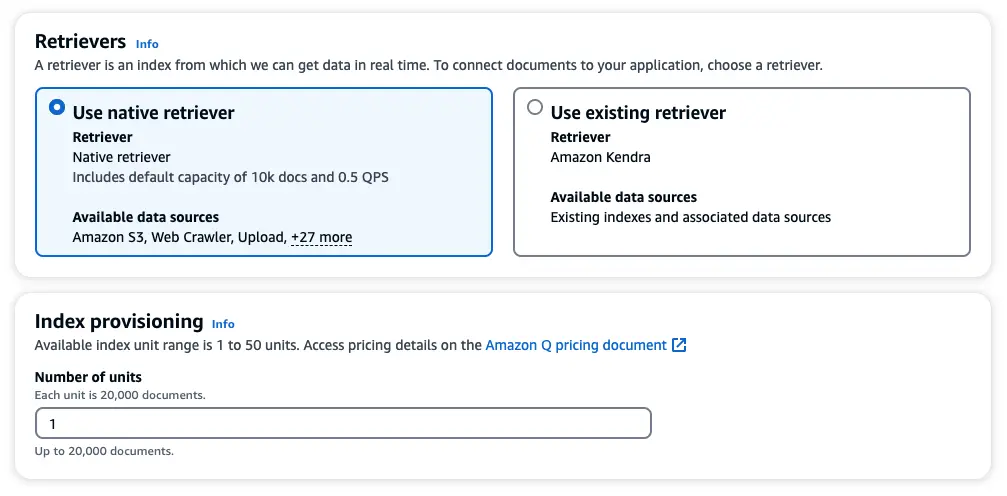Click Existing indexes and associated data sources text
The width and height of the screenshot is (1007, 496).
[x=690, y=217]
